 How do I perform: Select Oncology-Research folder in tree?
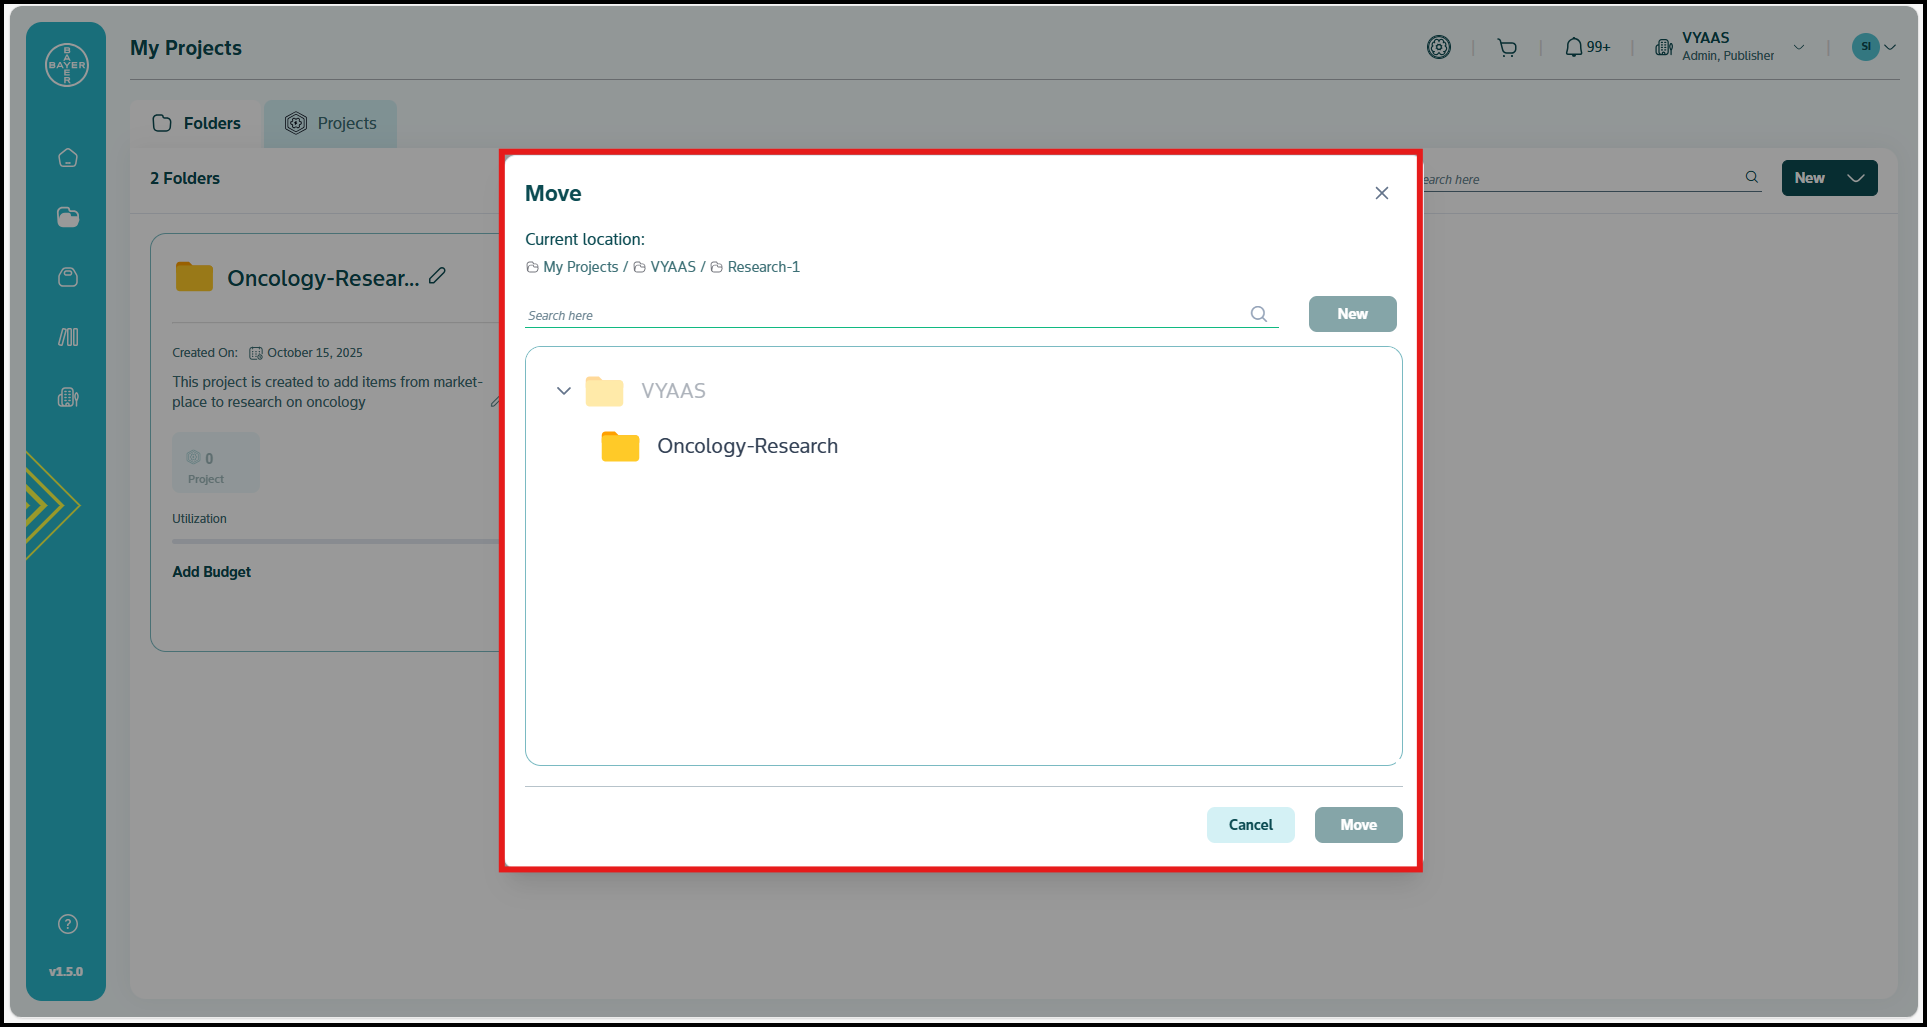746,446
